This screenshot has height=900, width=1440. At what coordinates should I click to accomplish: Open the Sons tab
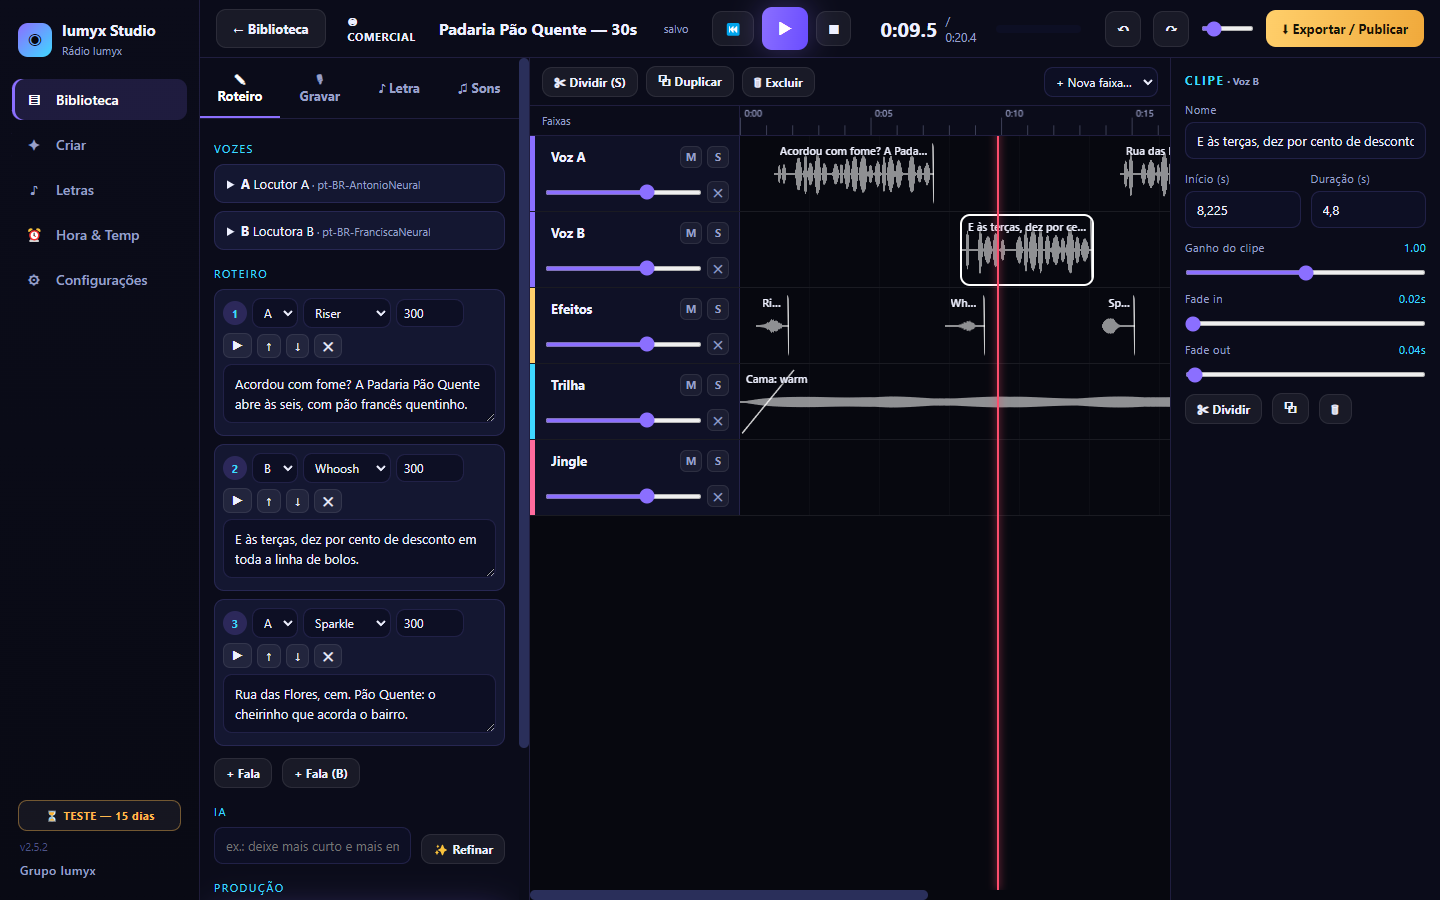tap(479, 88)
